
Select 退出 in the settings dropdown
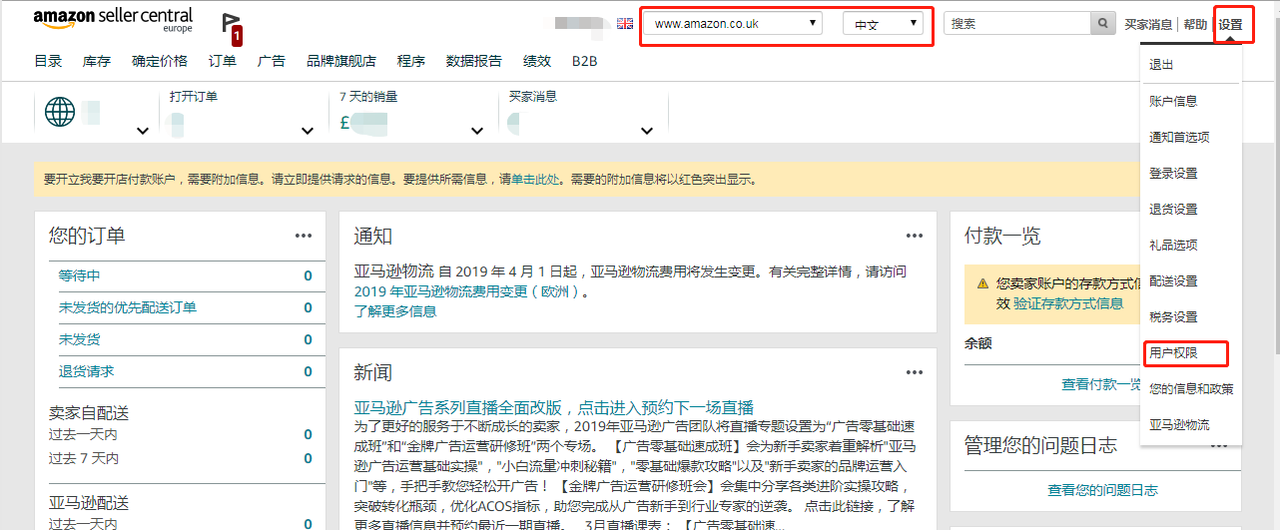1161,65
